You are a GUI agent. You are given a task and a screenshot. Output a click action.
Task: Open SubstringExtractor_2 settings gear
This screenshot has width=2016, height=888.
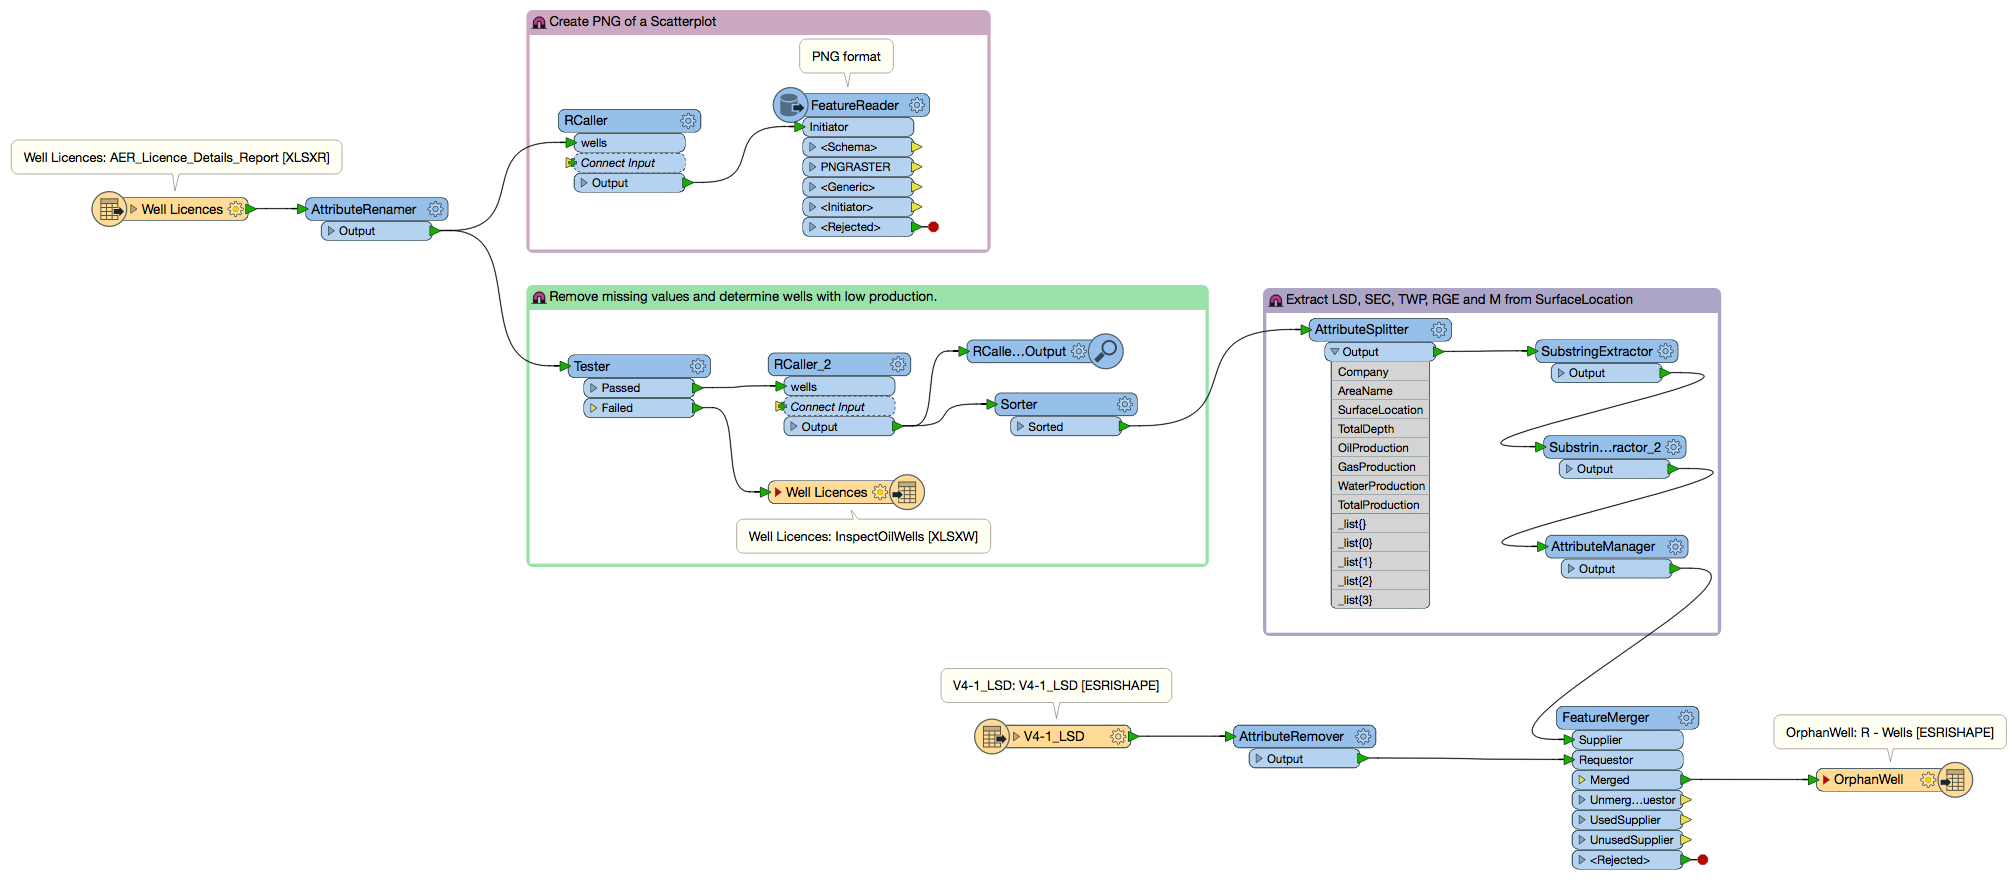click(1674, 447)
